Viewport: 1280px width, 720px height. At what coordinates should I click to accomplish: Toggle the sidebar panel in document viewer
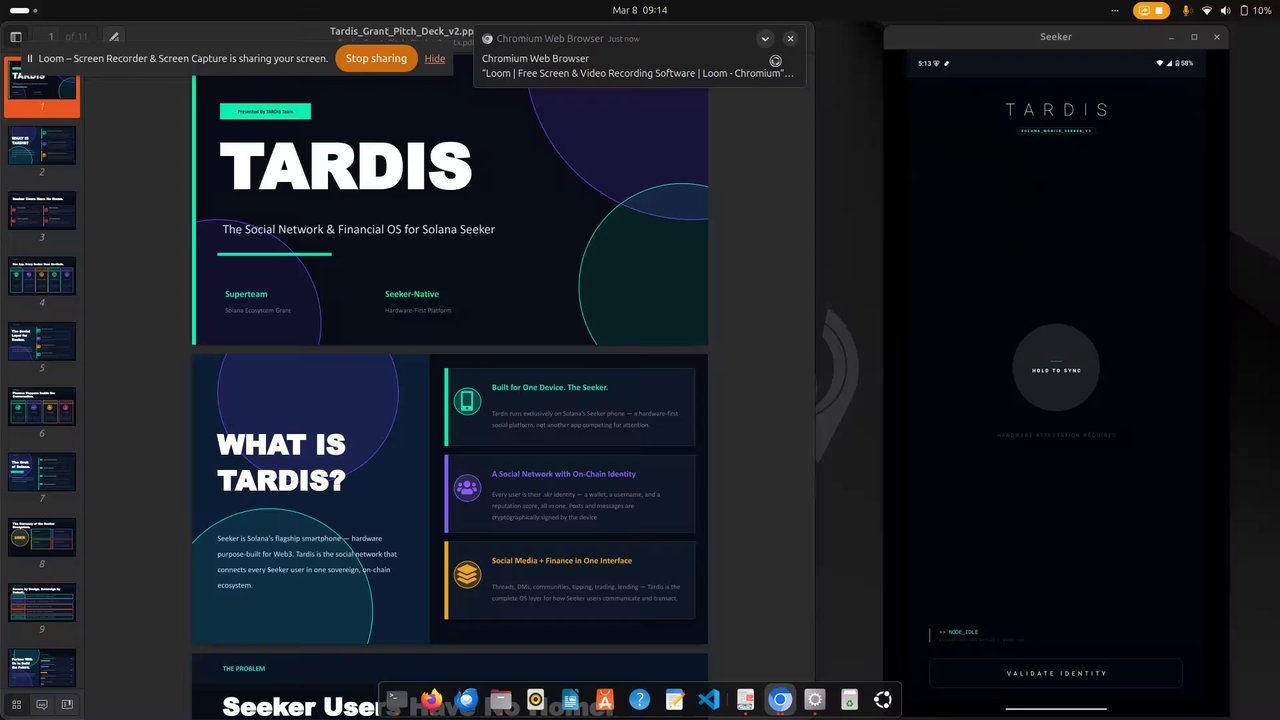coord(16,36)
